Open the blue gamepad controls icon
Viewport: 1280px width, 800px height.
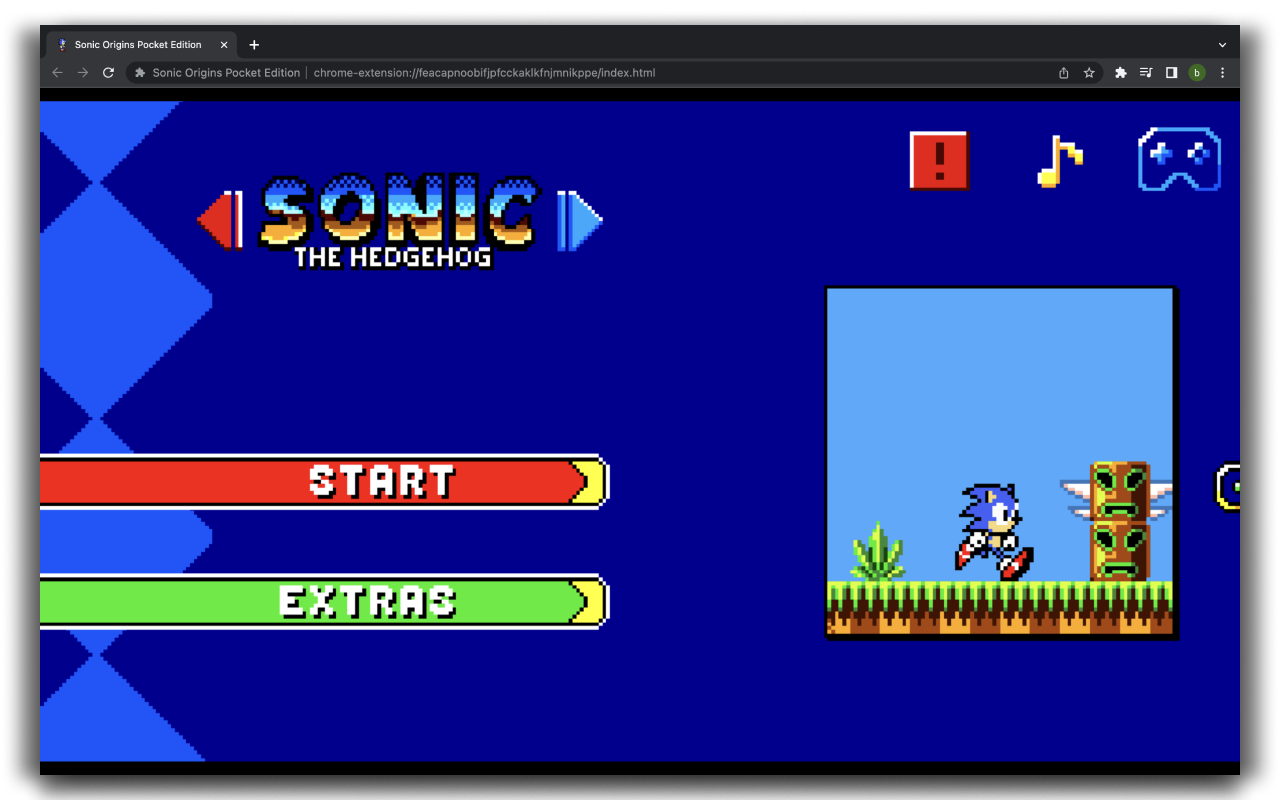pyautogui.click(x=1180, y=159)
